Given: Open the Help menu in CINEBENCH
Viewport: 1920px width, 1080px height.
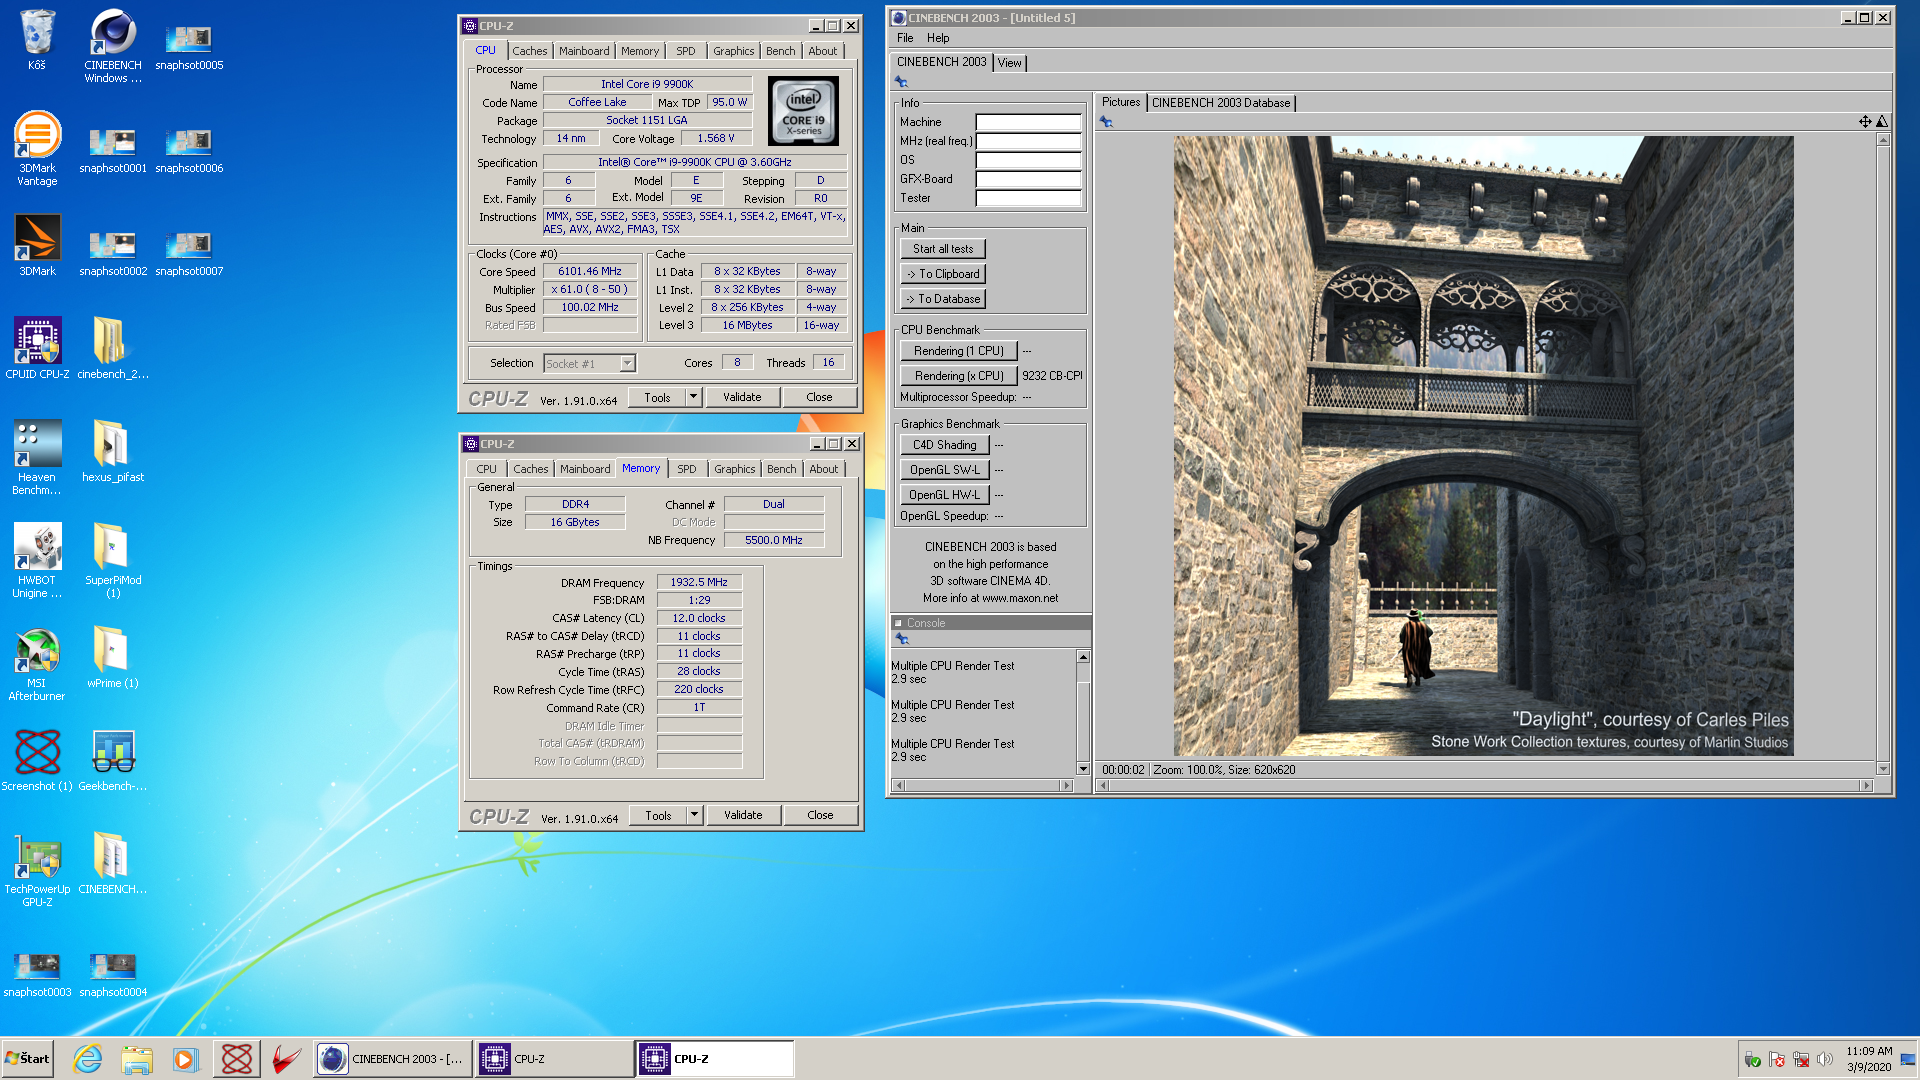Looking at the screenshot, I should 938,38.
